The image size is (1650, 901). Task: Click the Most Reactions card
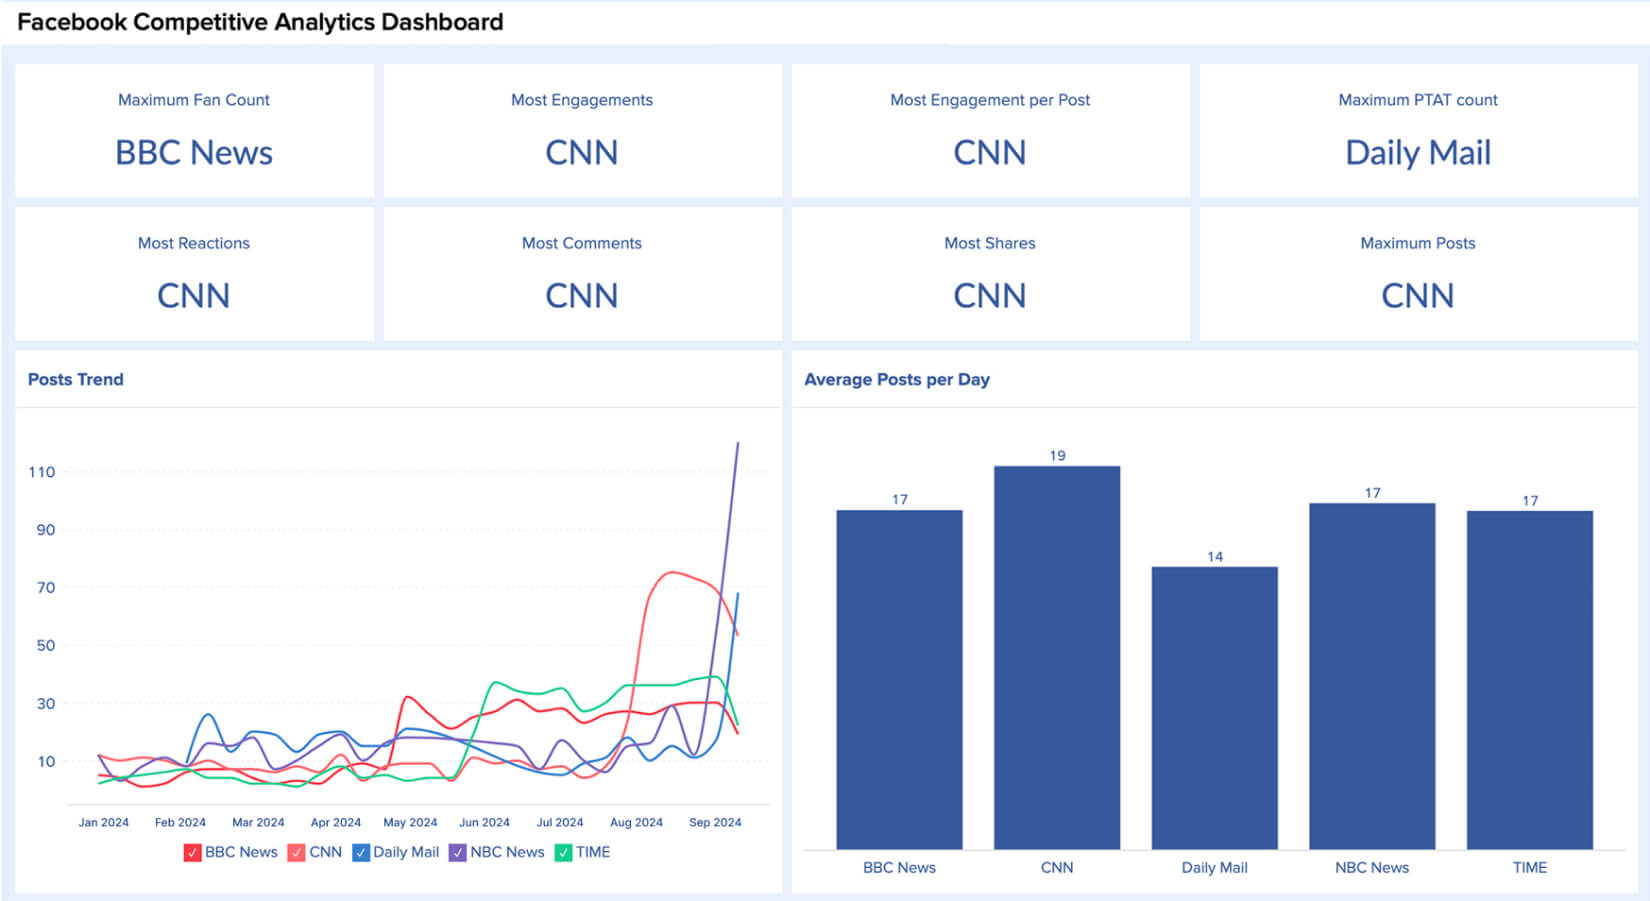(x=193, y=273)
